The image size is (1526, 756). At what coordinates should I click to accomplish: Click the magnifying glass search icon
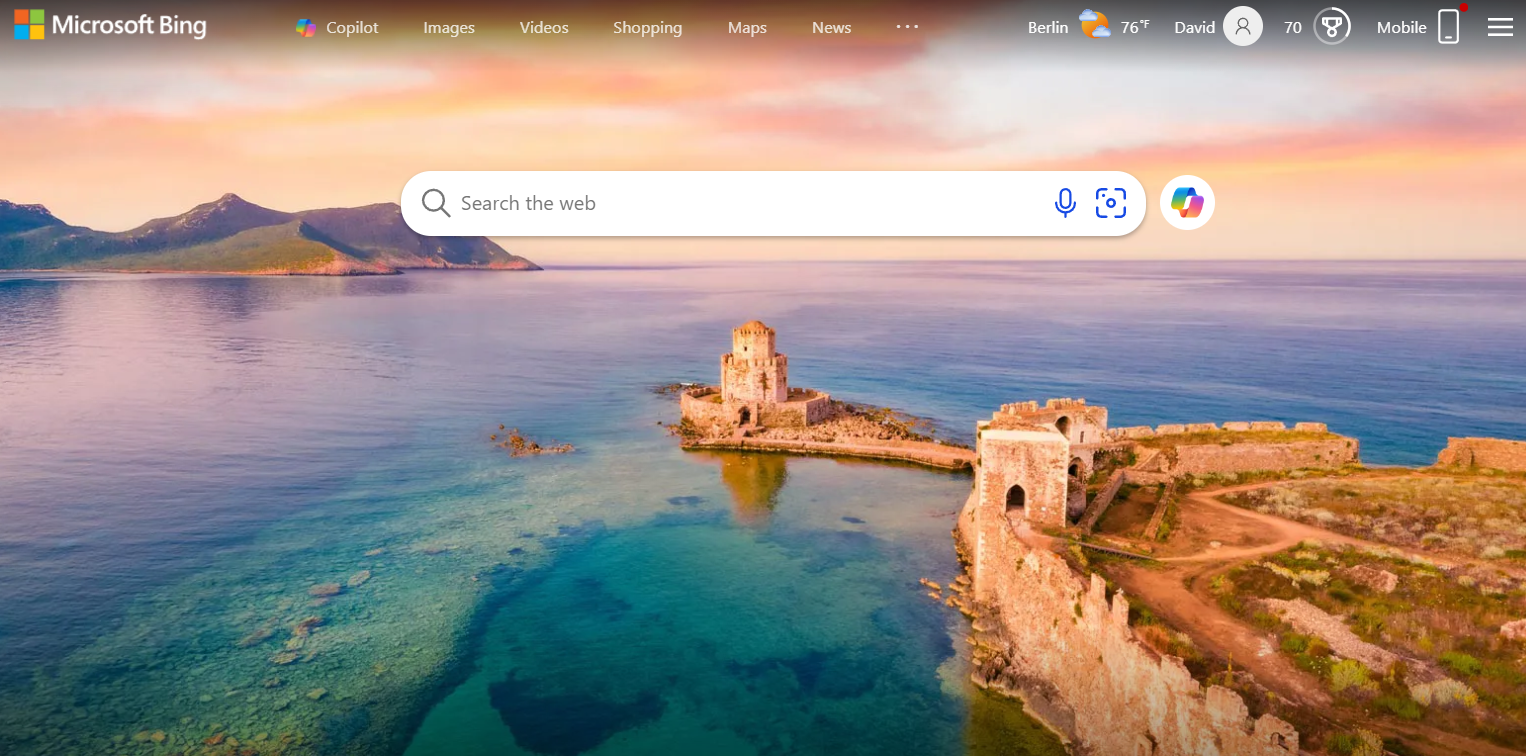point(435,203)
